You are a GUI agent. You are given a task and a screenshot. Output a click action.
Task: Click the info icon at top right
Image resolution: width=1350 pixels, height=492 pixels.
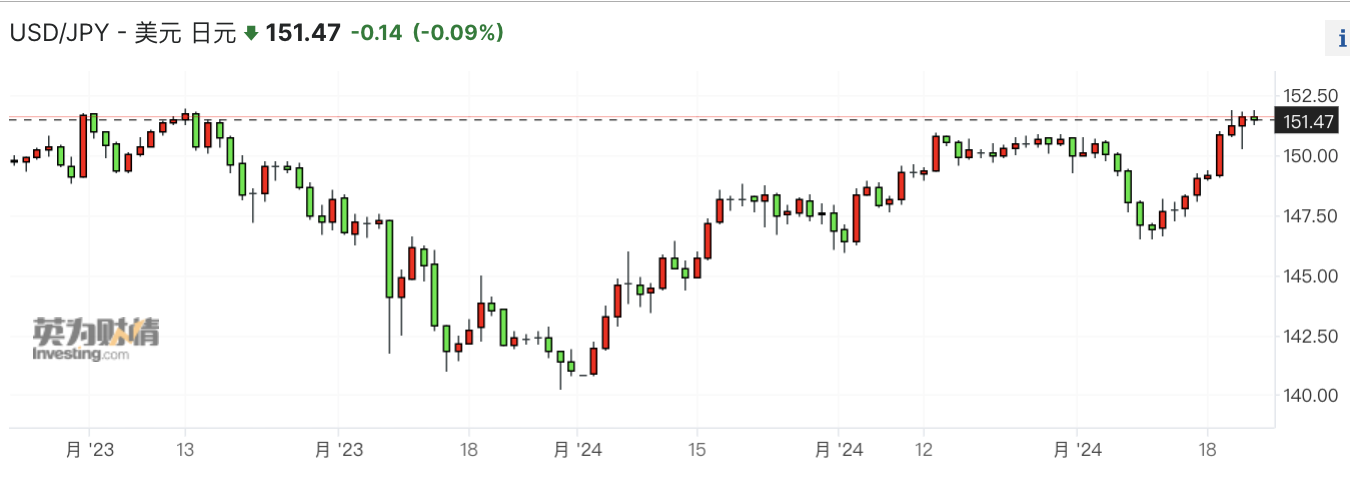(1341, 39)
